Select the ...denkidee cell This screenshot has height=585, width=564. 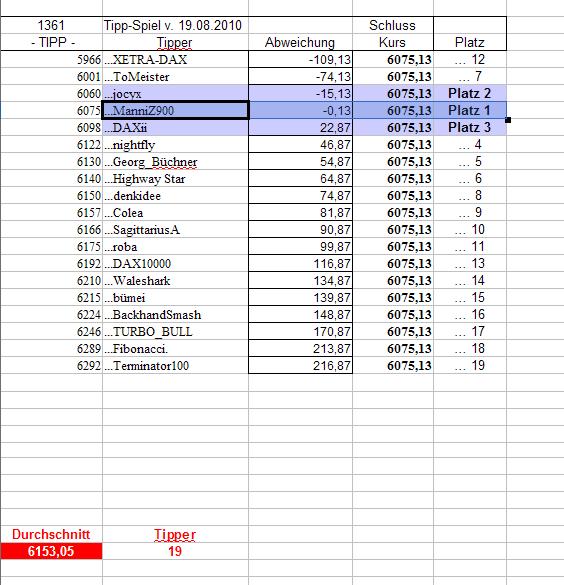click(175, 195)
